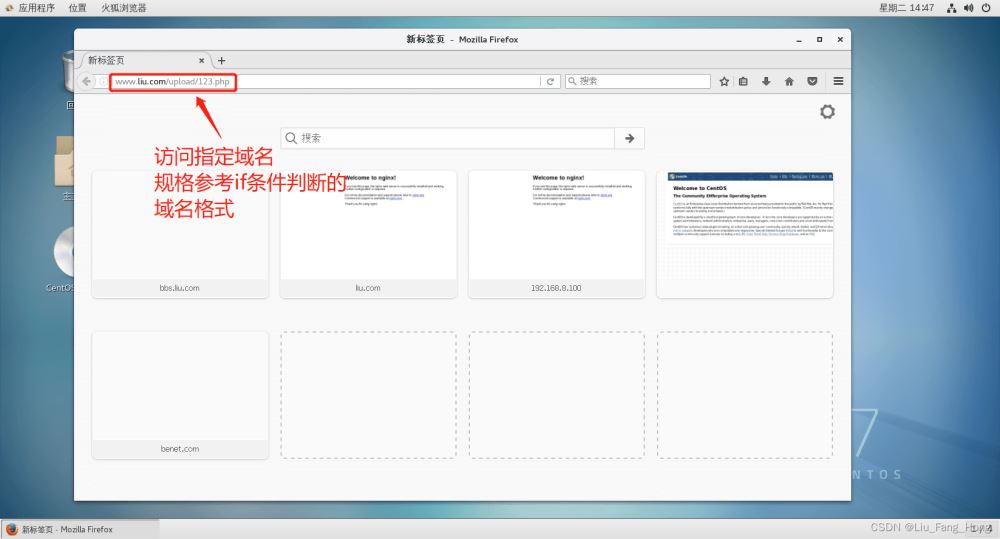Reload the page with the refresh icon

coord(550,81)
